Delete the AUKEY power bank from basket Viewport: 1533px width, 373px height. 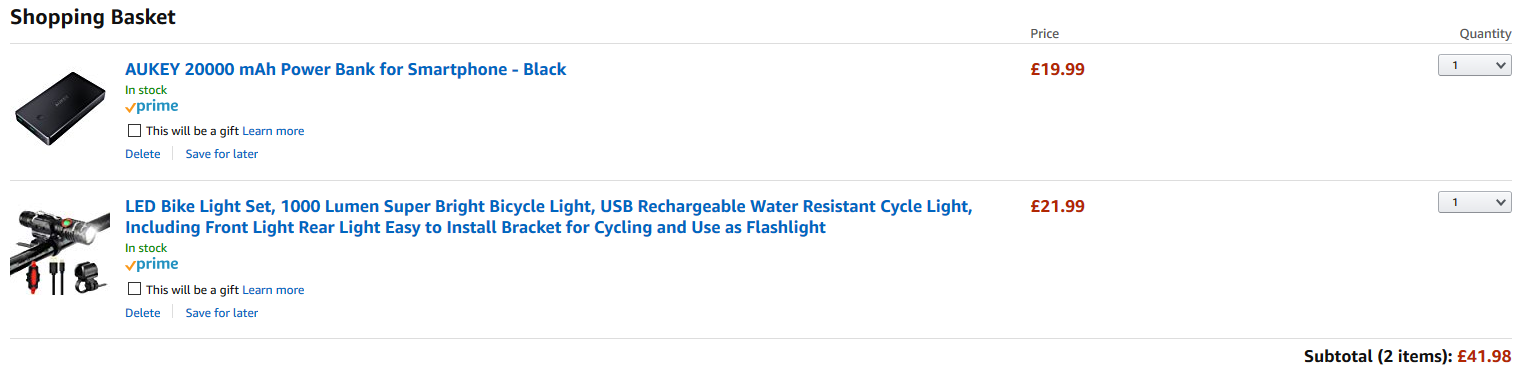click(x=143, y=154)
